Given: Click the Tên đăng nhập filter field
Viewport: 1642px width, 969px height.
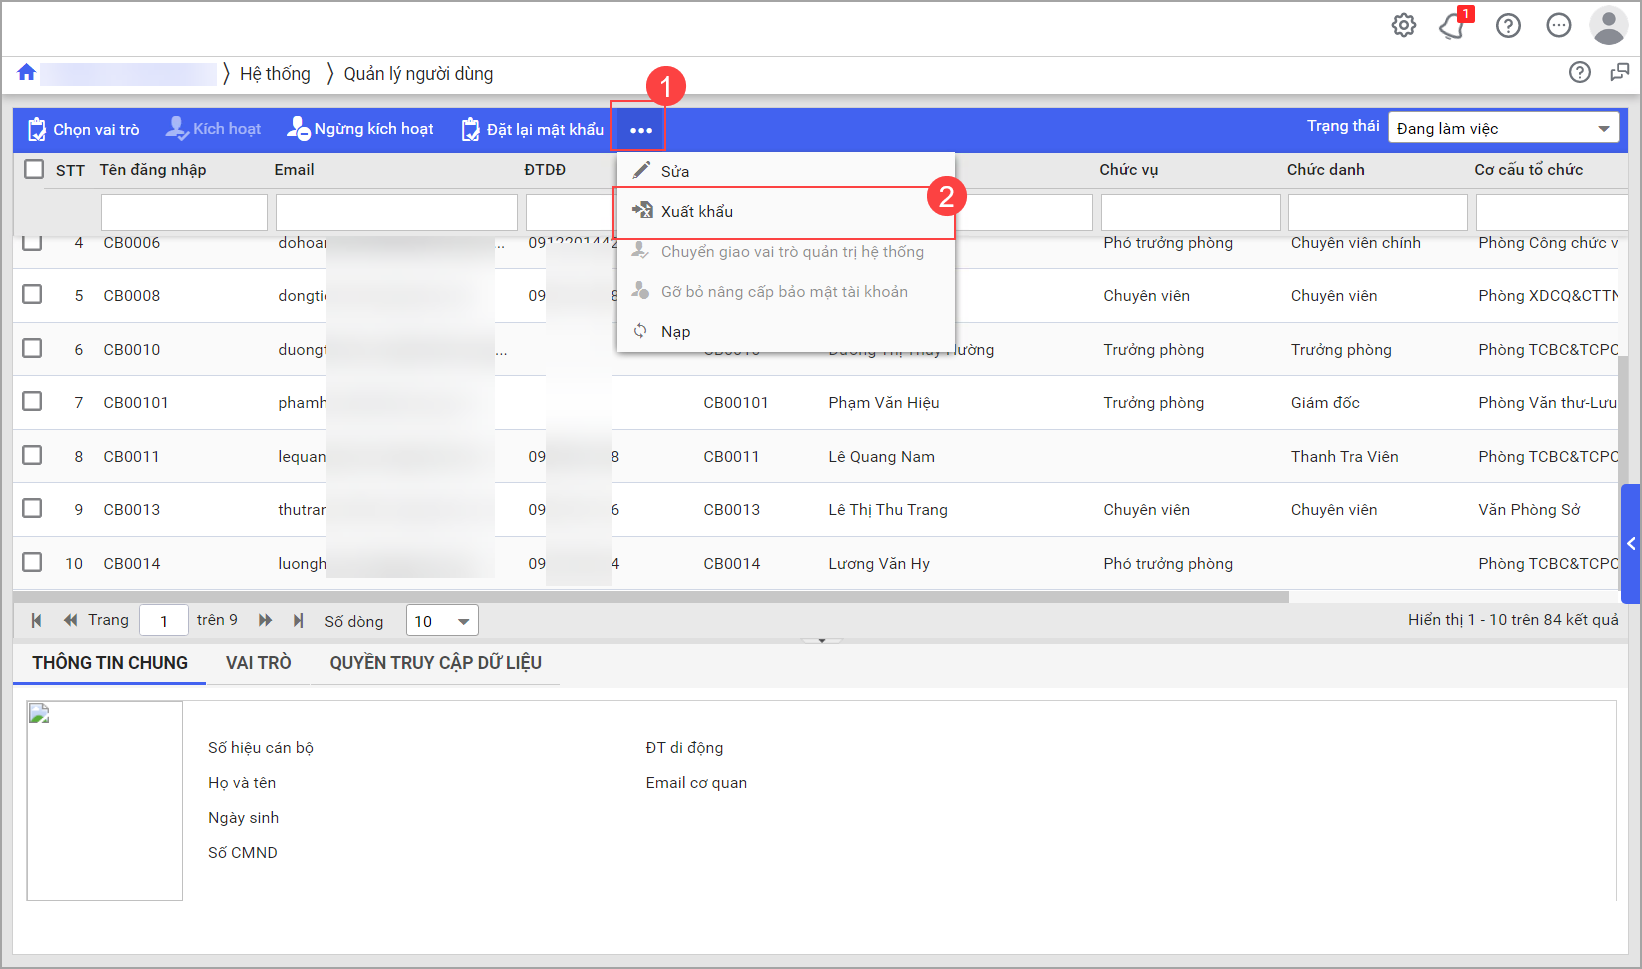Looking at the screenshot, I should 184,213.
